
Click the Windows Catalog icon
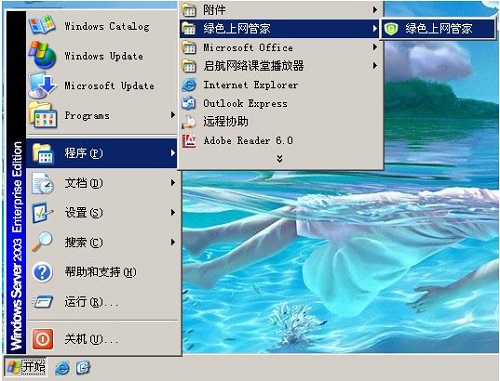42,25
